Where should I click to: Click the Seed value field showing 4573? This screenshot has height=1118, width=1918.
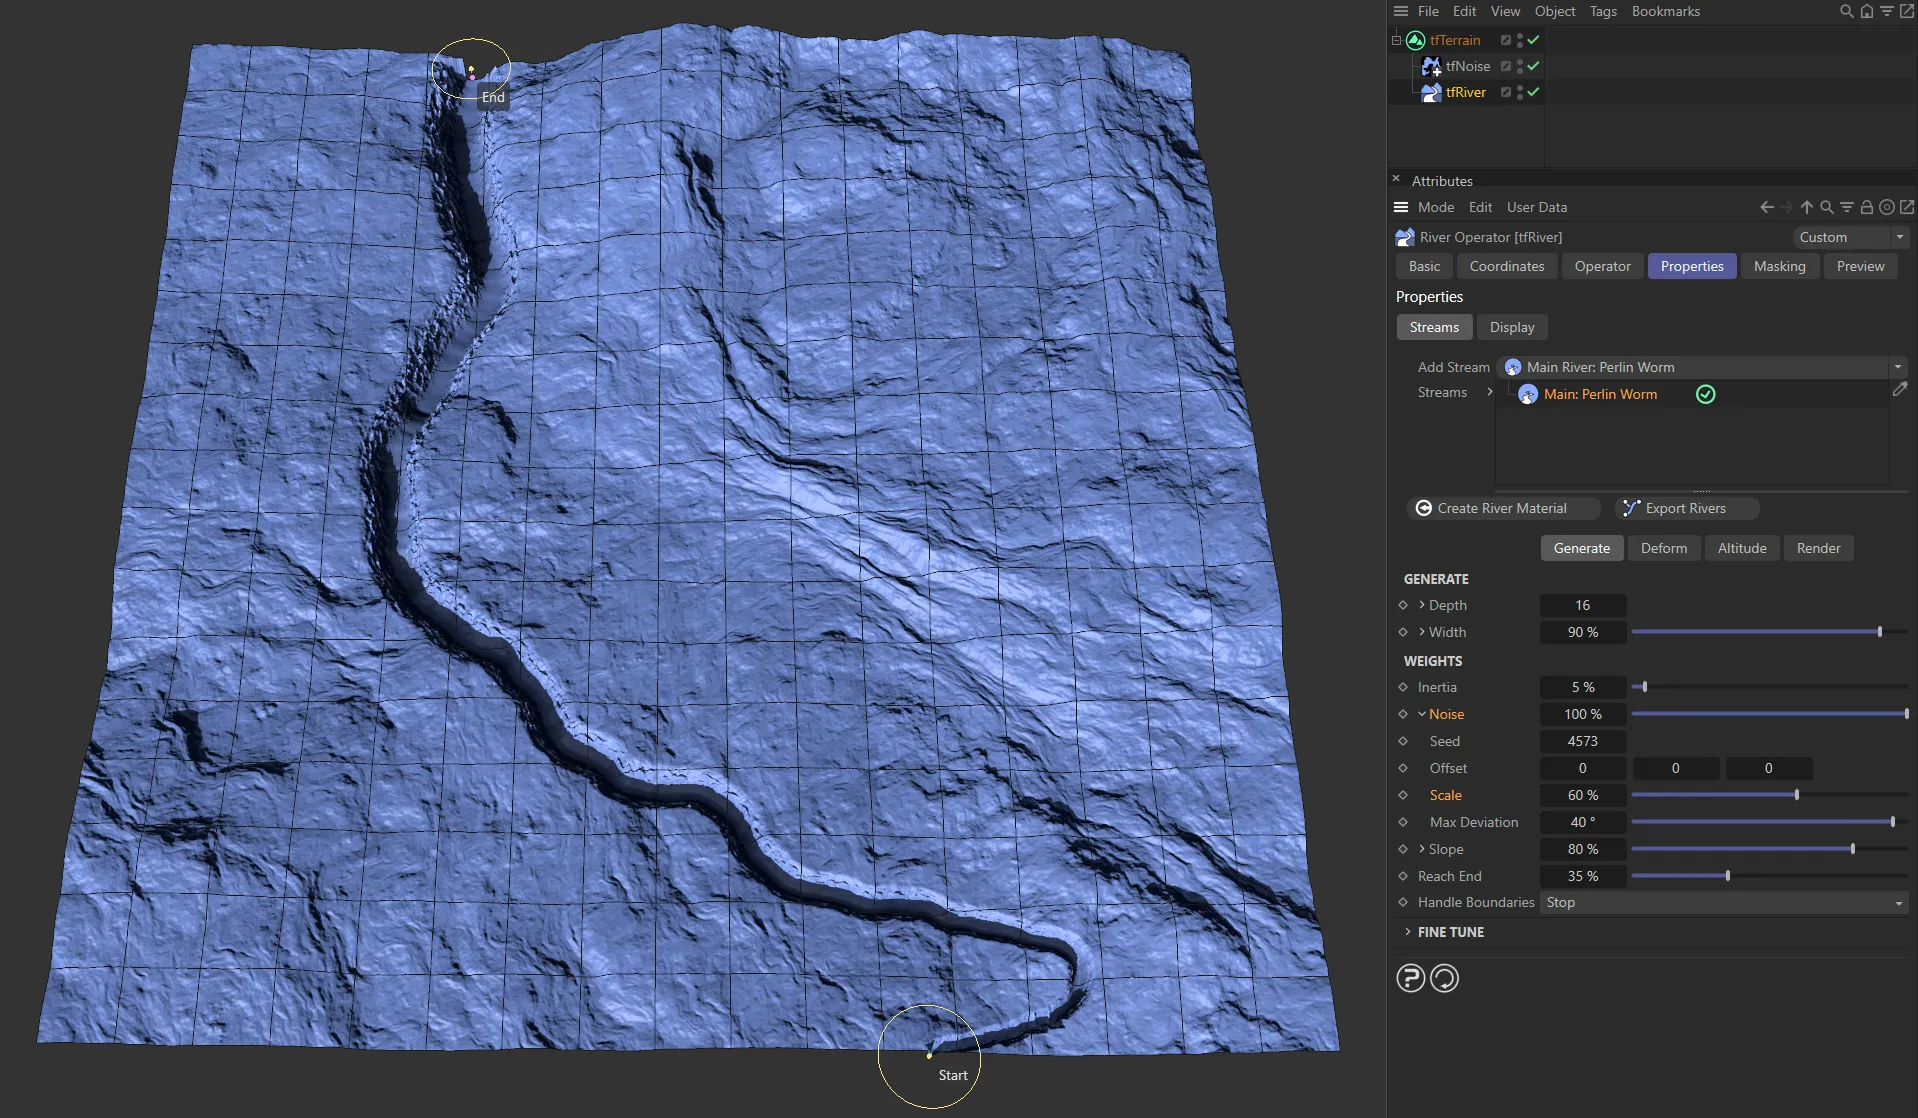click(1581, 741)
